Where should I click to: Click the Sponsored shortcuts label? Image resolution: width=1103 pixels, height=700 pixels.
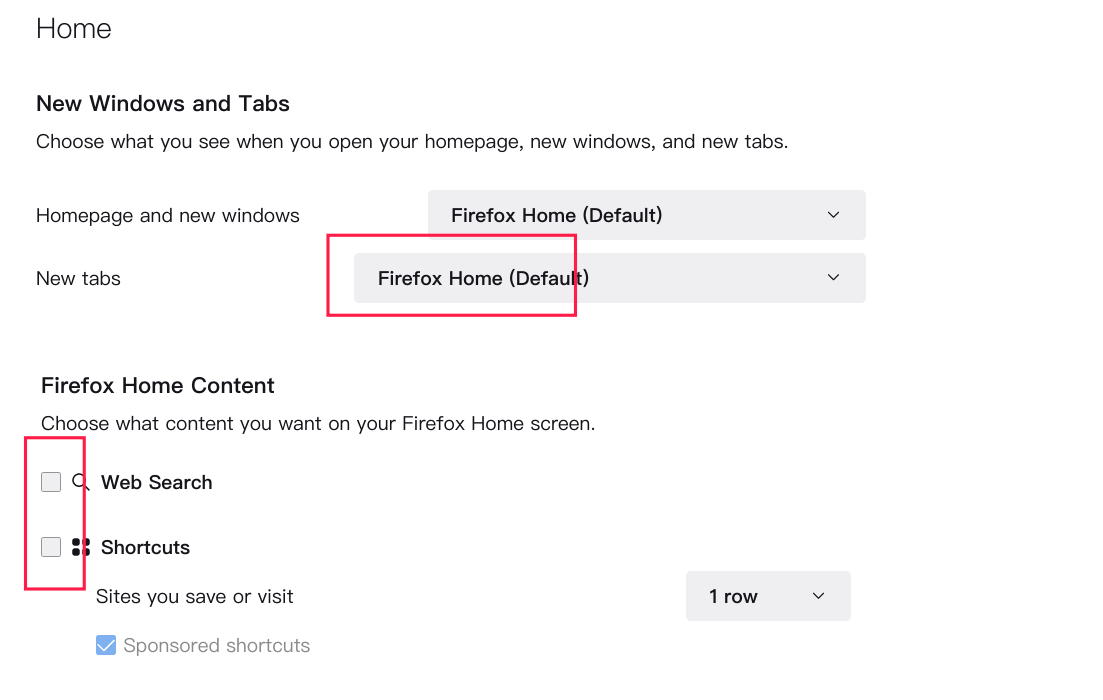(217, 645)
